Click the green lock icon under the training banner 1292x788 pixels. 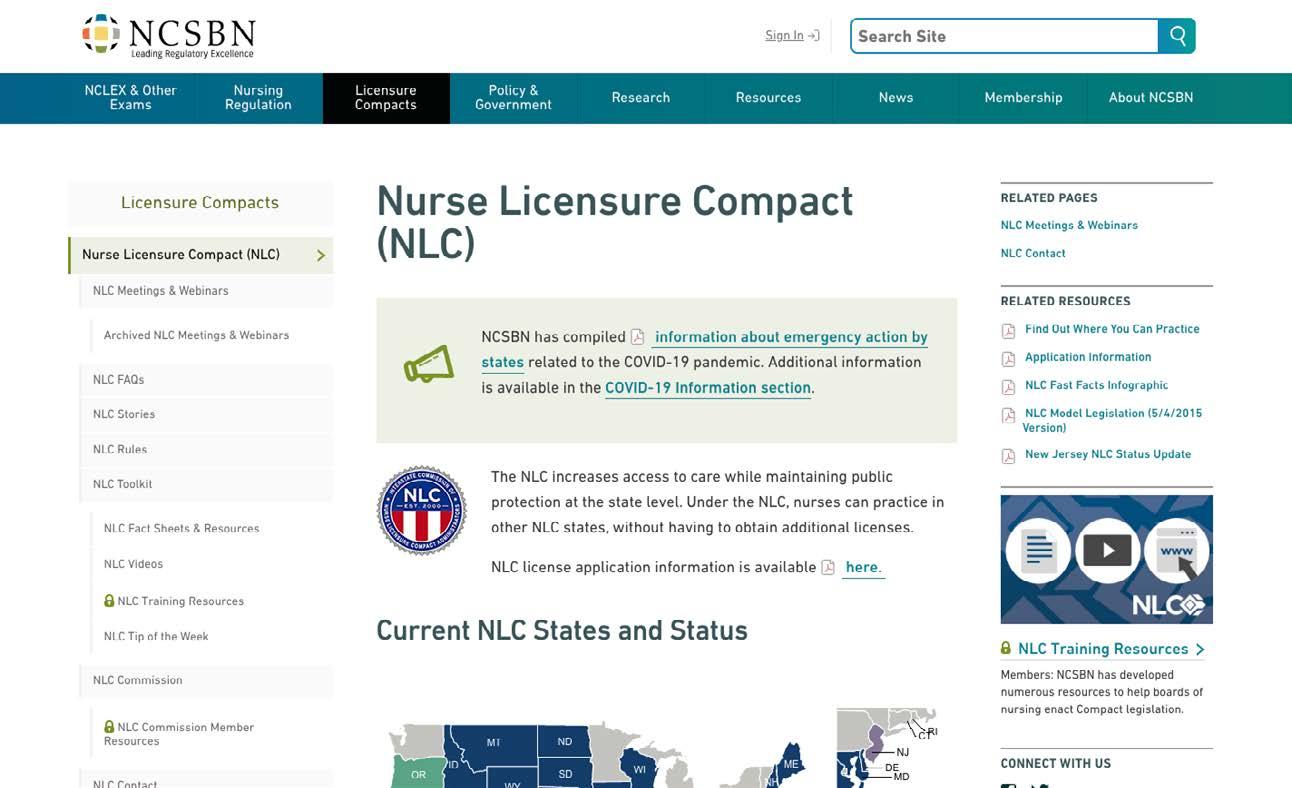(1006, 648)
